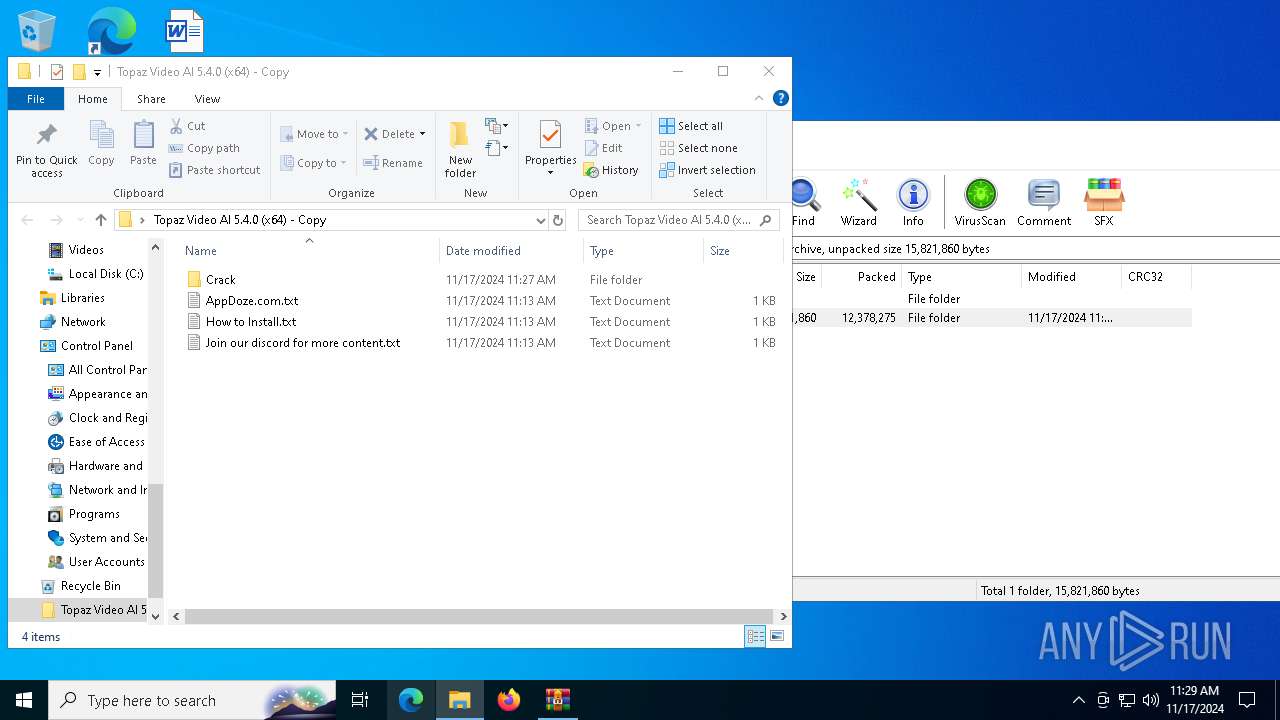Open the Easy access dropdown icon
This screenshot has height=720, width=1280.
[x=497, y=149]
